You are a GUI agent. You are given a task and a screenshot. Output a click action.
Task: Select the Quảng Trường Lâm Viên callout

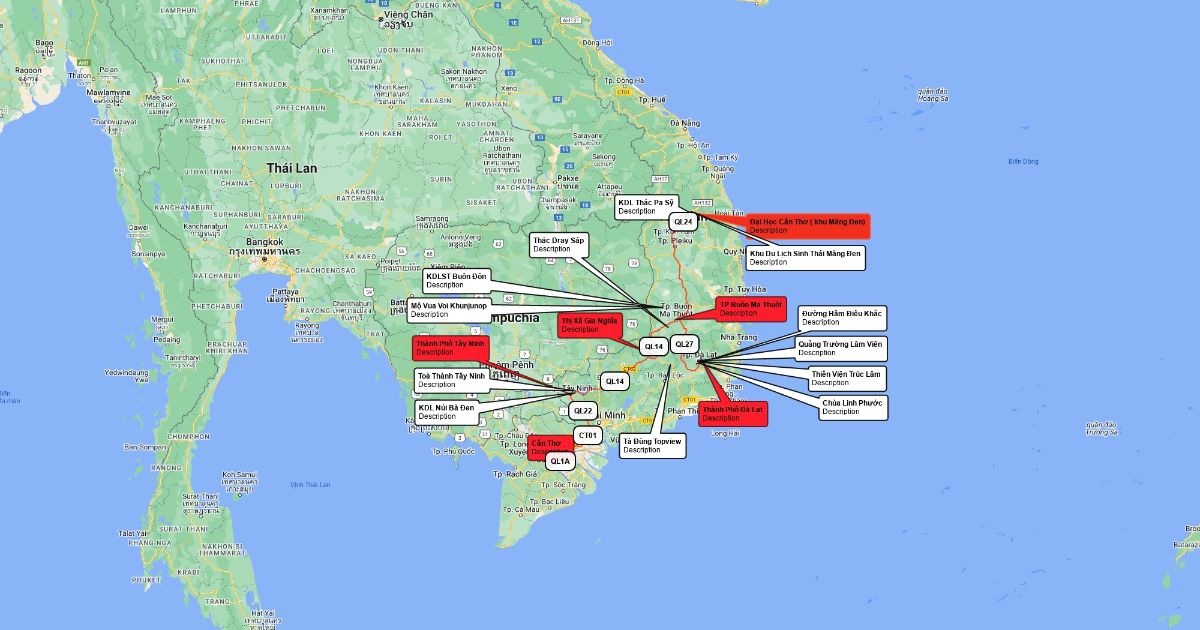840,348
